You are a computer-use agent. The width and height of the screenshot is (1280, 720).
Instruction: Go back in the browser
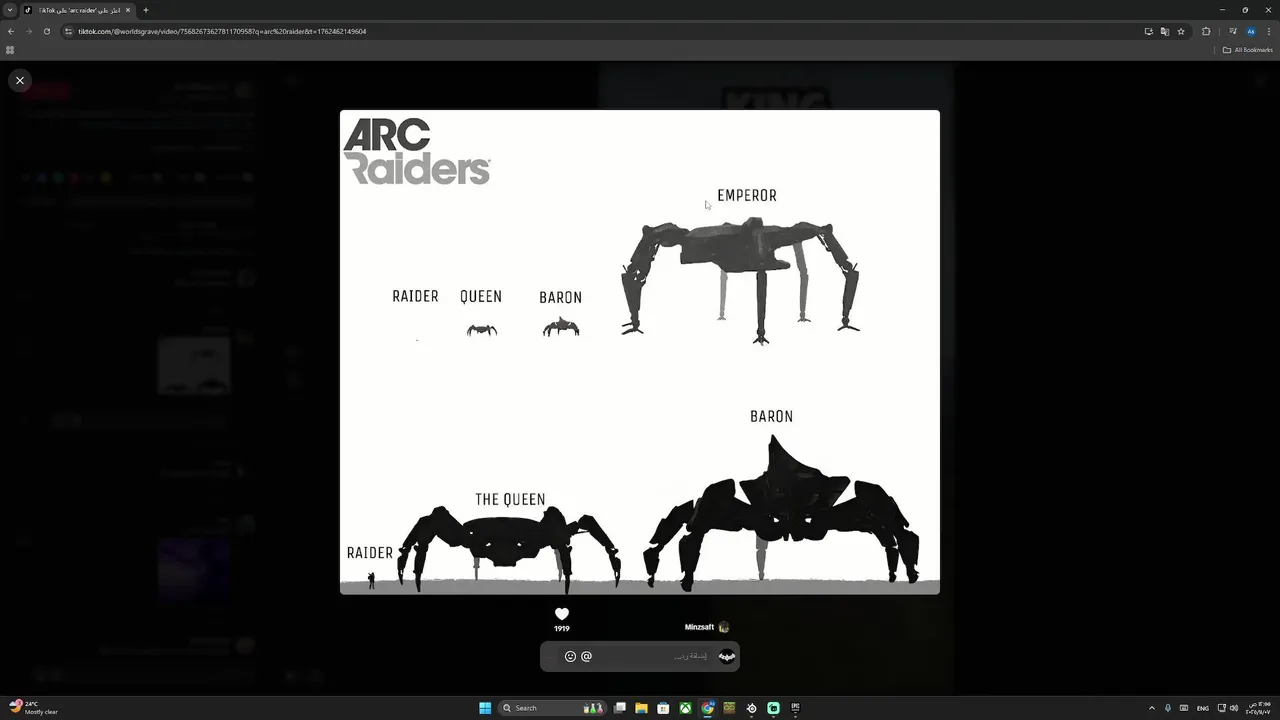(x=11, y=31)
